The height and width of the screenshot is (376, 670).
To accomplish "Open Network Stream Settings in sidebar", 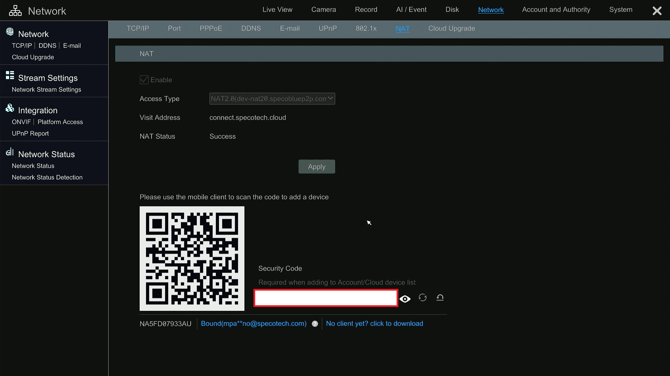I will pyautogui.click(x=46, y=89).
